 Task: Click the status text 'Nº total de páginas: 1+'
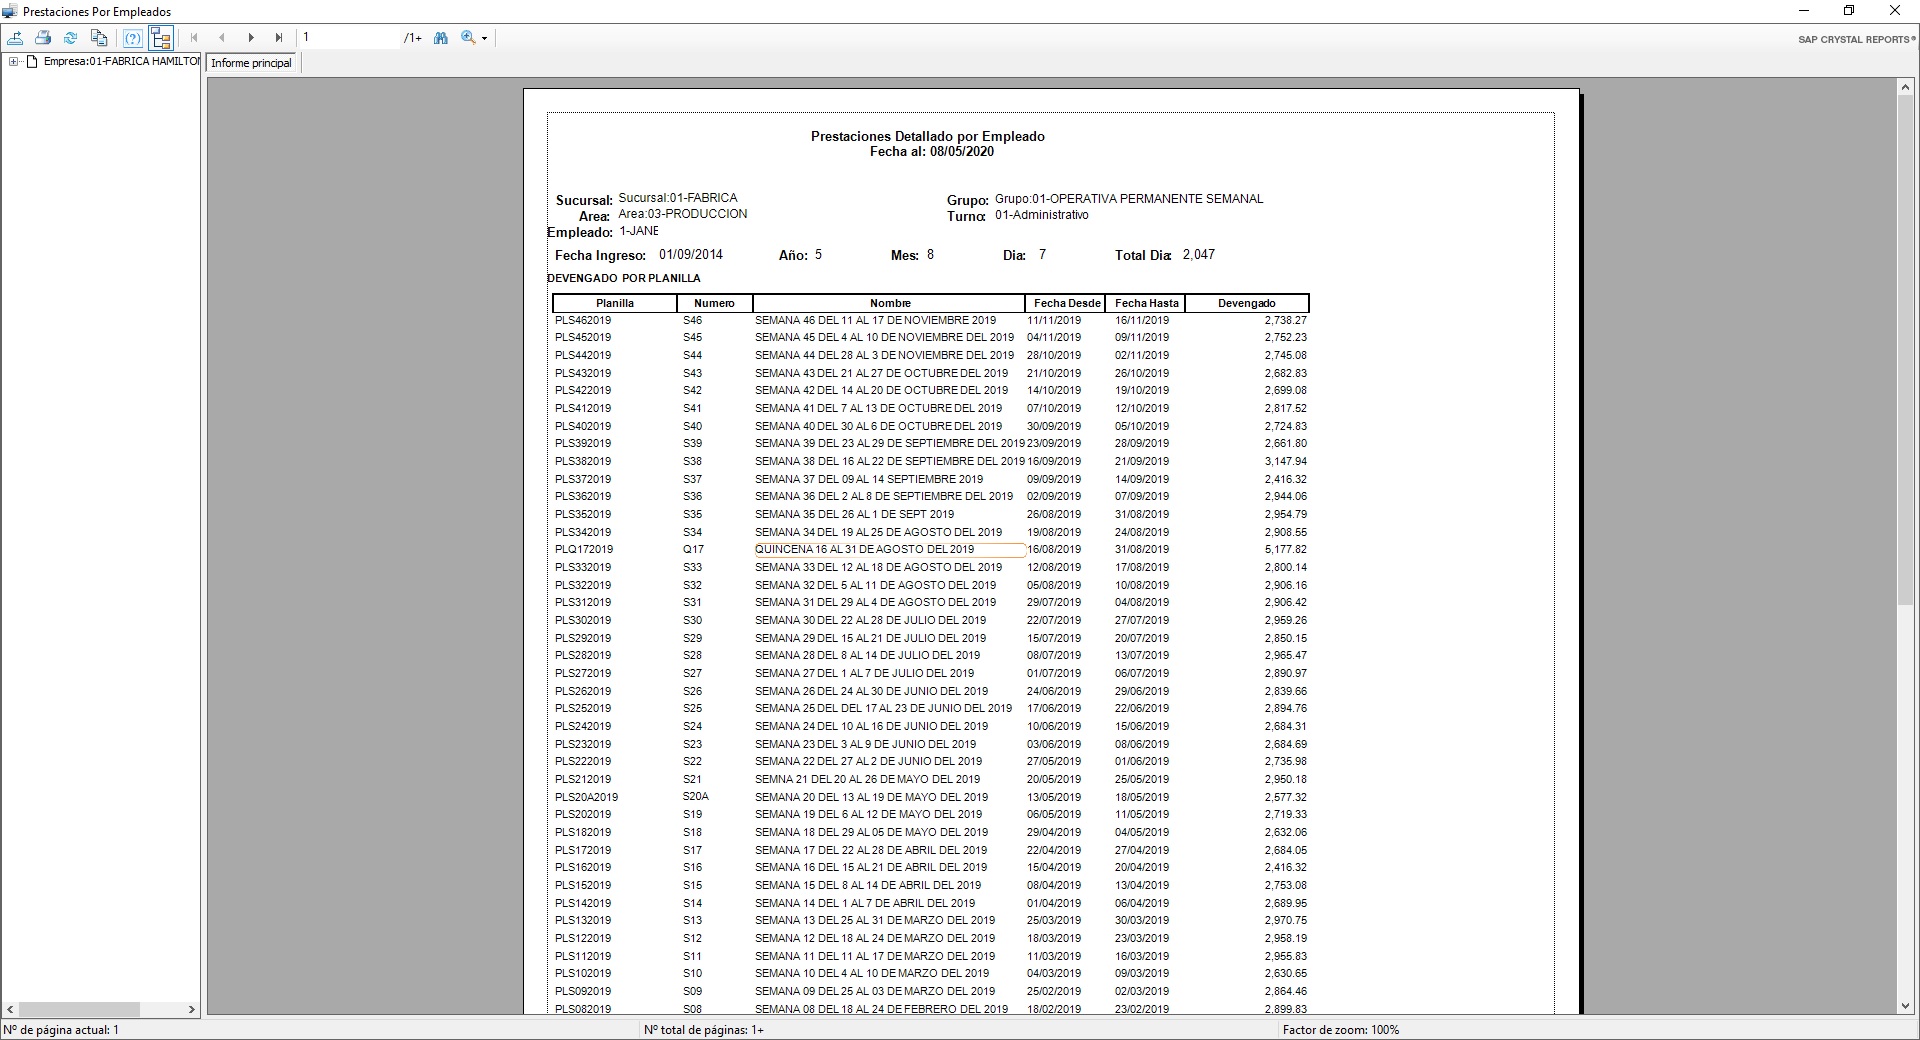coord(704,1030)
